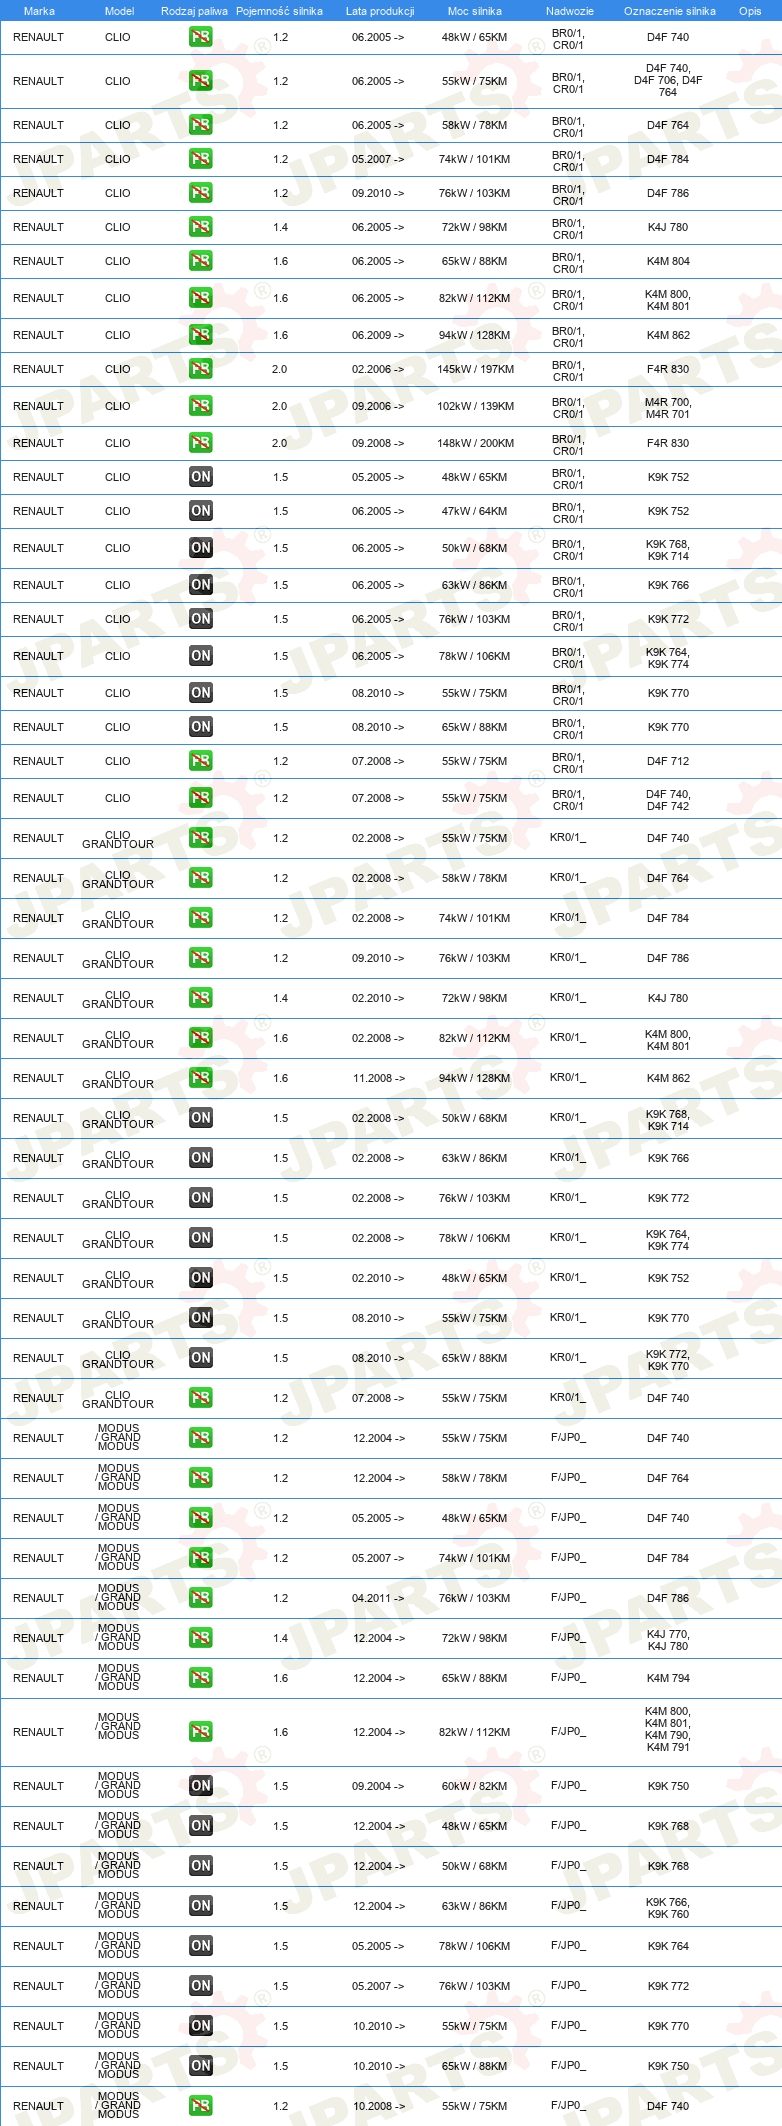Select petrol icon in CLIO BR0/1 09.2010 row

(200, 193)
